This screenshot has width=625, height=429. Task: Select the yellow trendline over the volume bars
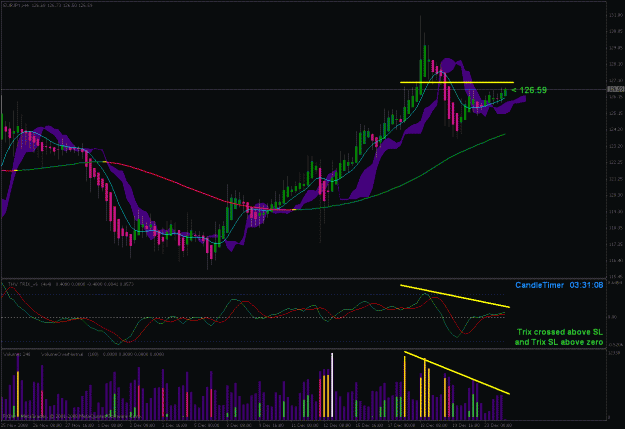[x=457, y=373]
